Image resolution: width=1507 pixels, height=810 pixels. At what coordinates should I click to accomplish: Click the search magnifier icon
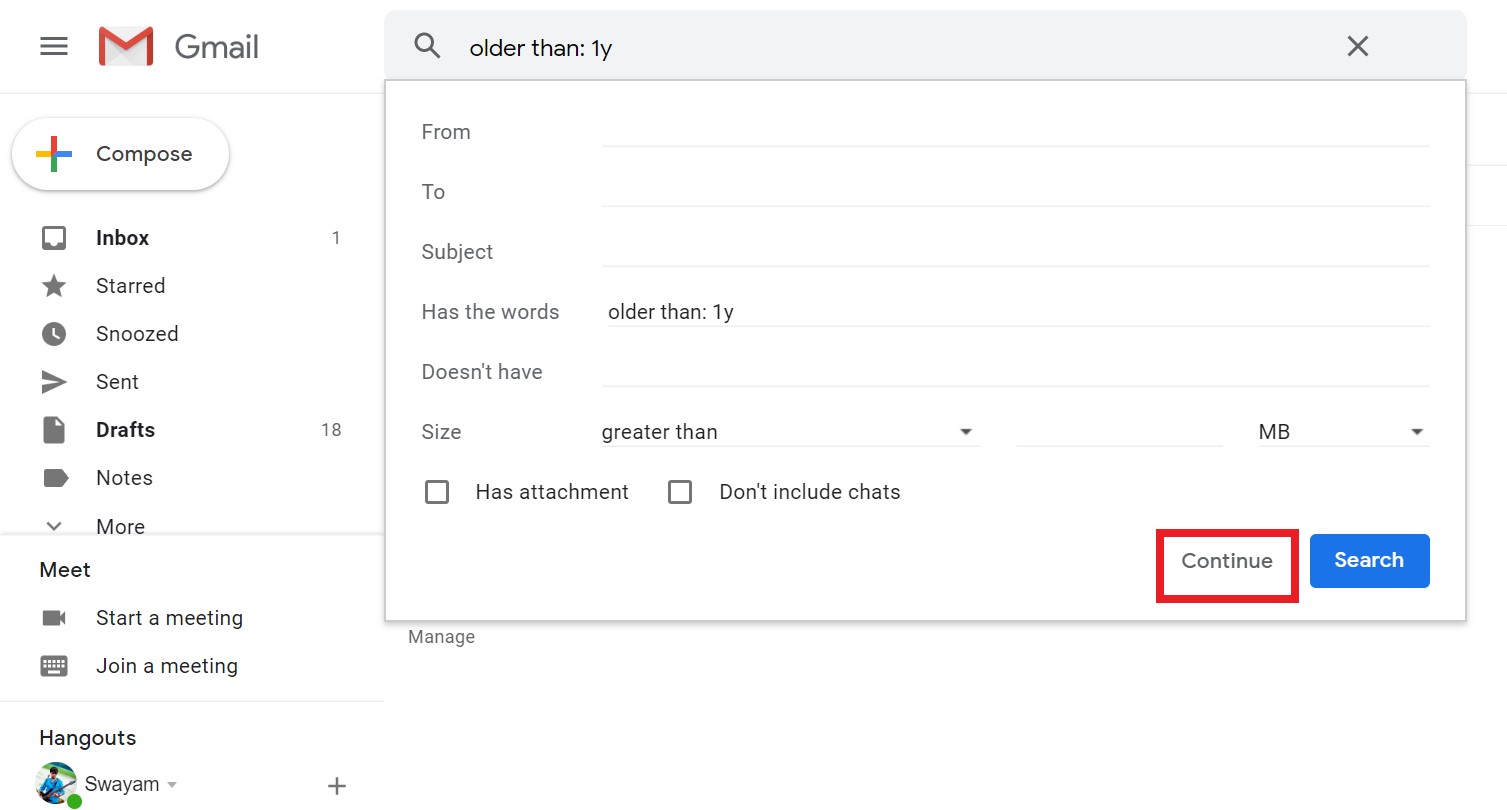click(427, 45)
